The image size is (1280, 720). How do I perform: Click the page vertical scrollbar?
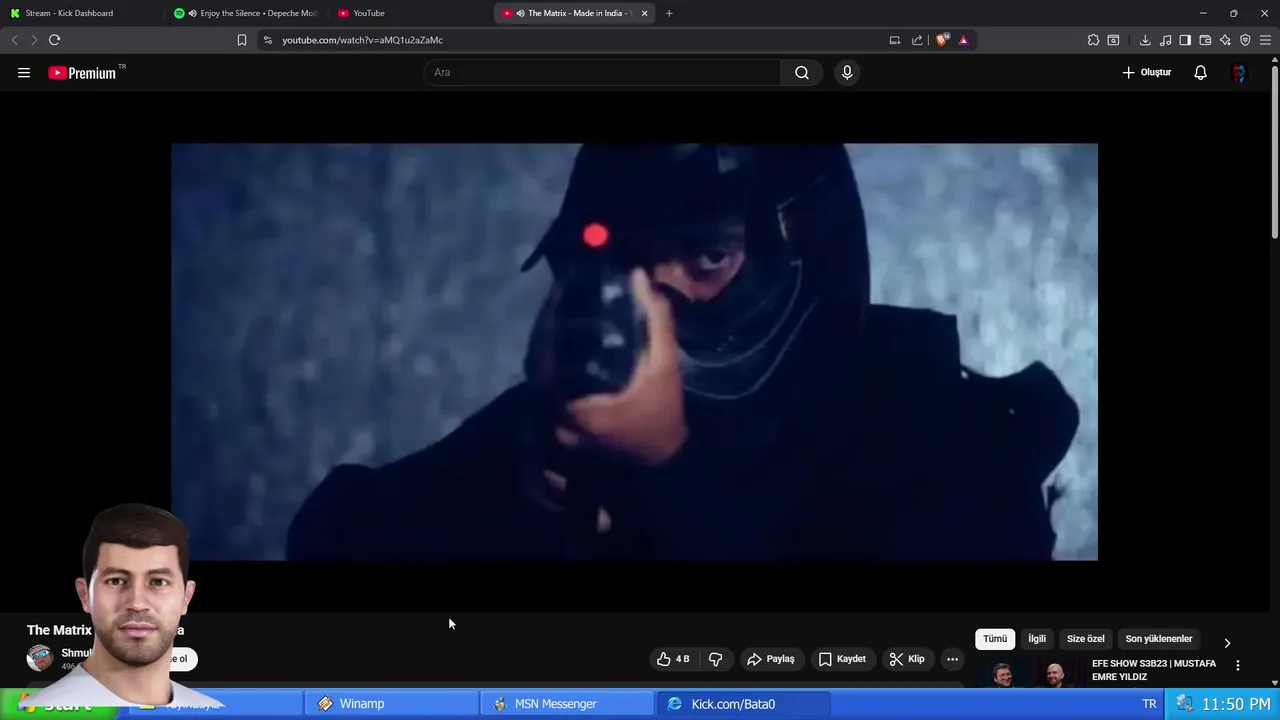1275,150
